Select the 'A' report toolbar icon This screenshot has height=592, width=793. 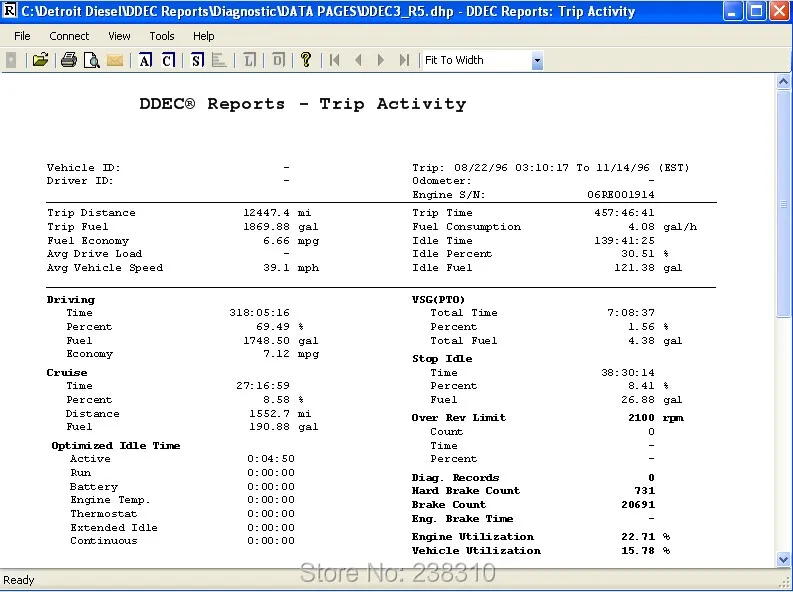tap(145, 60)
